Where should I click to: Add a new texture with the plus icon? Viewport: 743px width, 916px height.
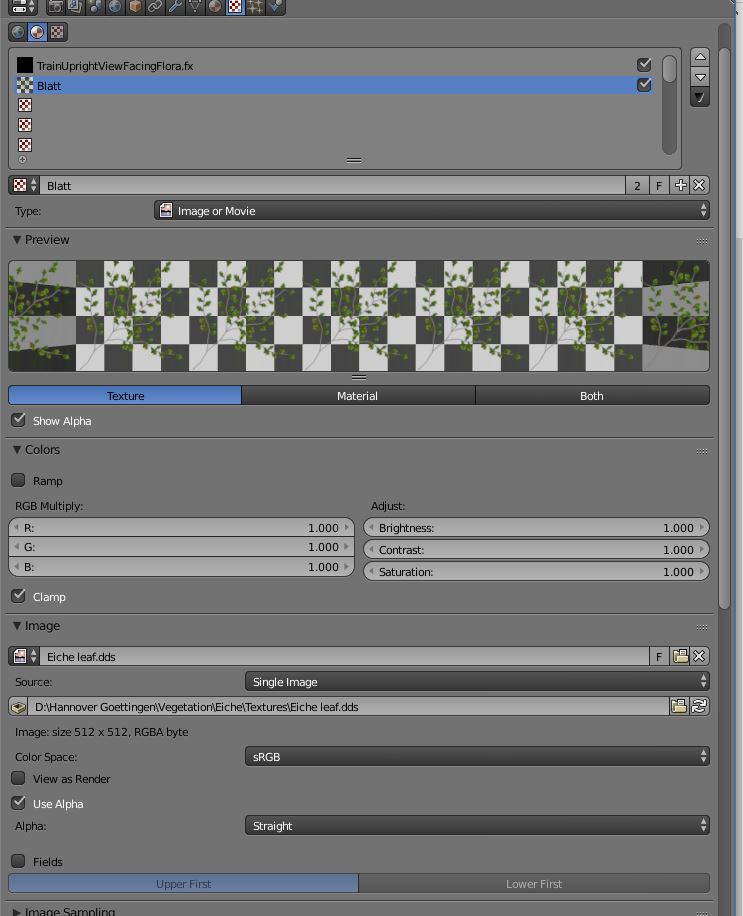coord(680,185)
